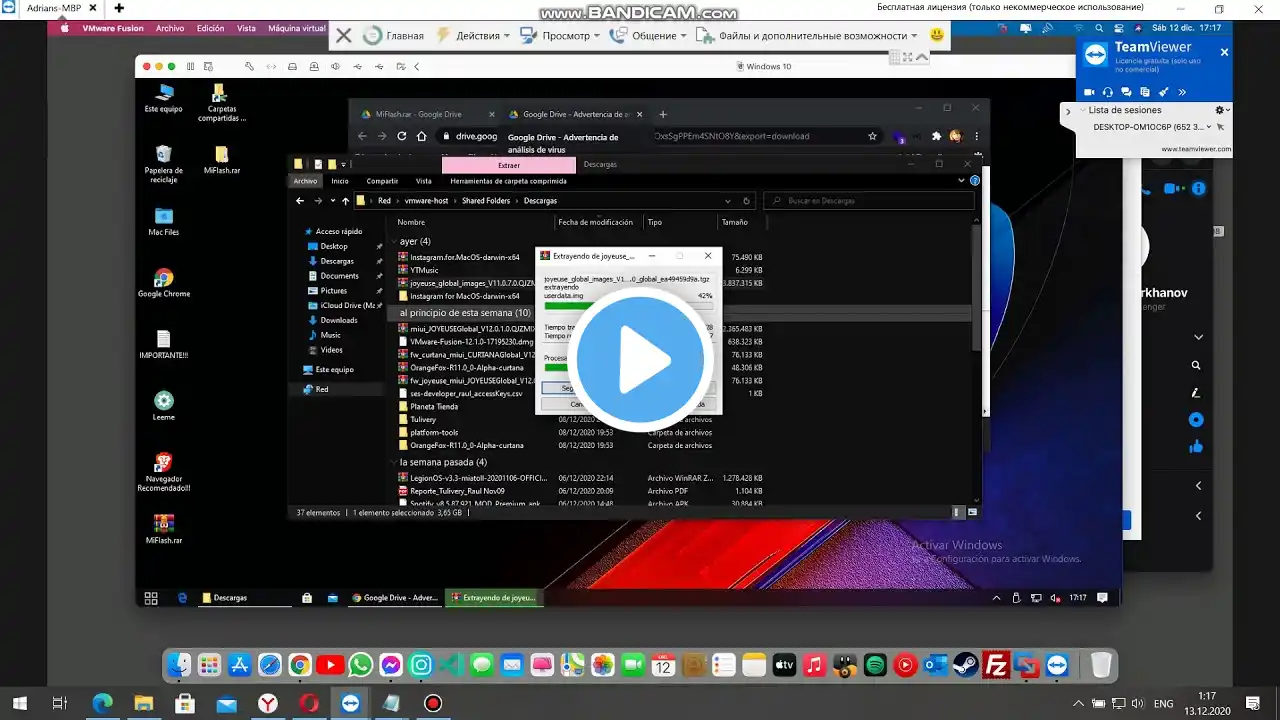Open Safari from the macOS dock
Viewport: 1280px width, 720px height.
click(x=270, y=664)
